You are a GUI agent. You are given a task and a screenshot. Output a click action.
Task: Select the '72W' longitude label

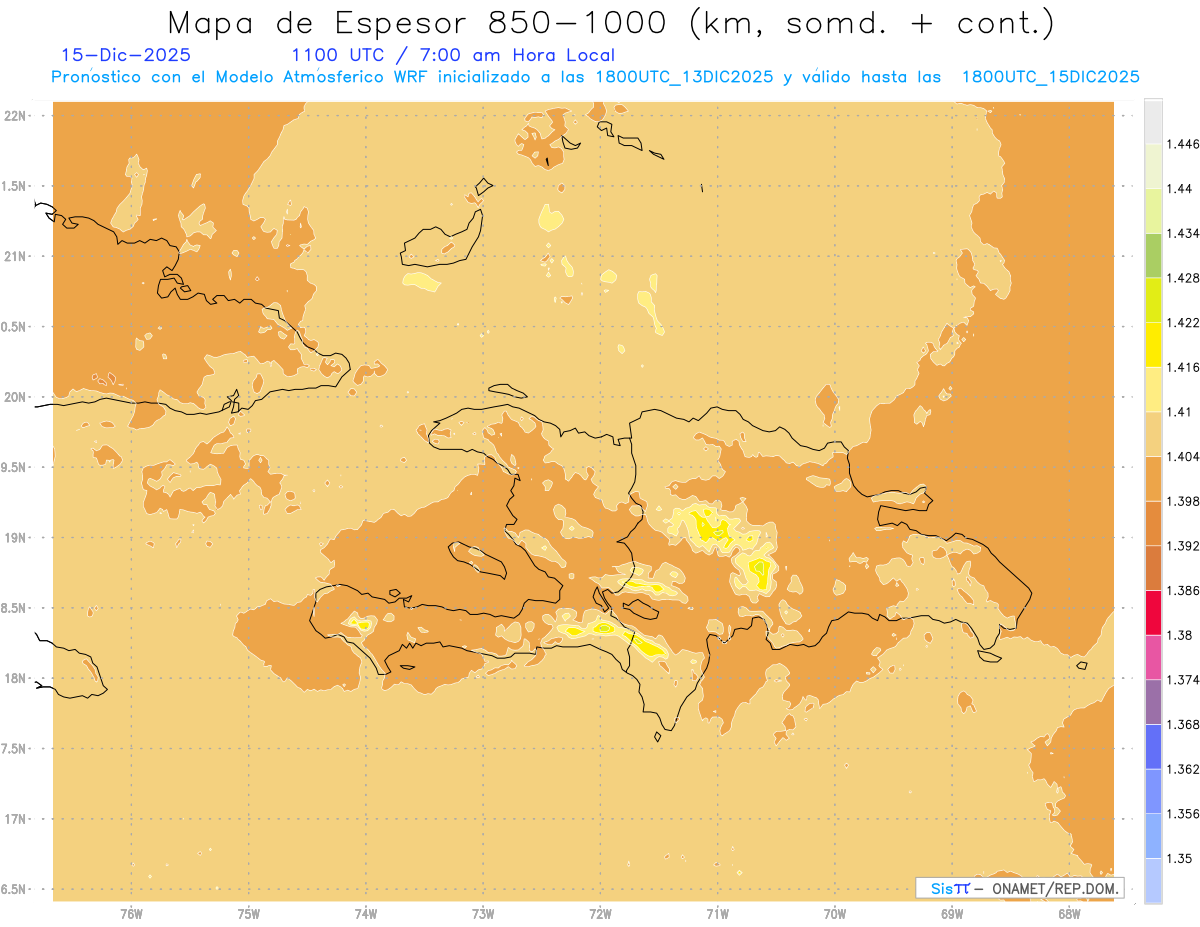(x=600, y=913)
